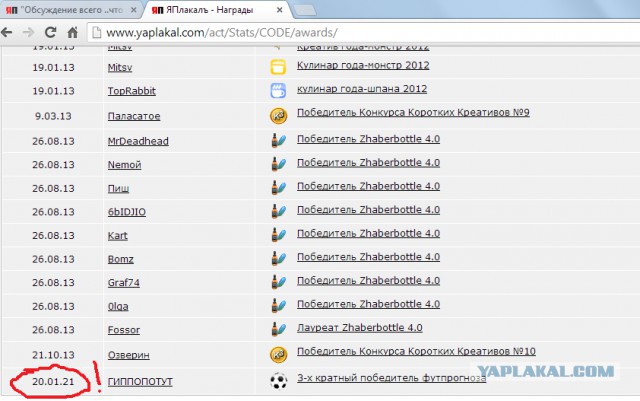
Task: Open user Bomz's profile link
Action: (121, 259)
